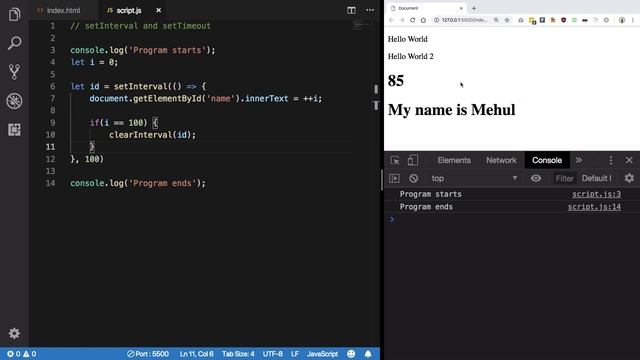Open the Manage gear in the activity bar
640x360 pixels.
pyautogui.click(x=14, y=333)
